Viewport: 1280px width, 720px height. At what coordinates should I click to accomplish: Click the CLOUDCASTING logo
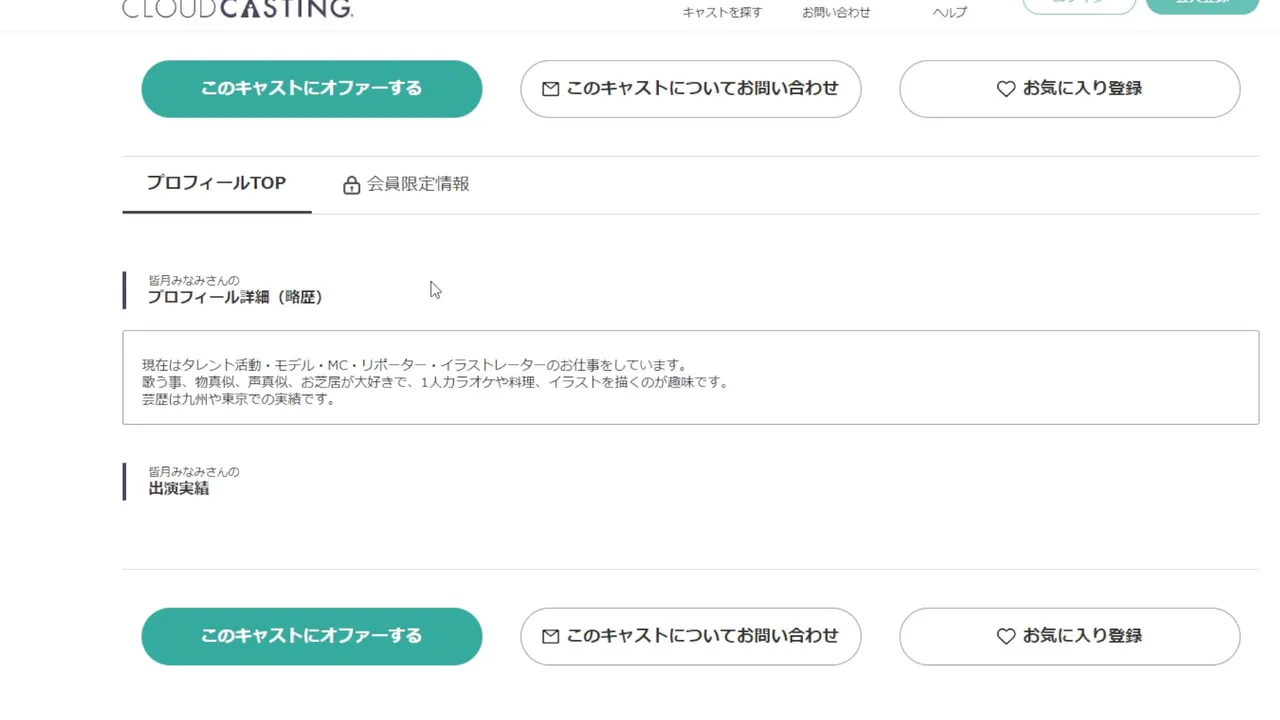pyautogui.click(x=237, y=9)
